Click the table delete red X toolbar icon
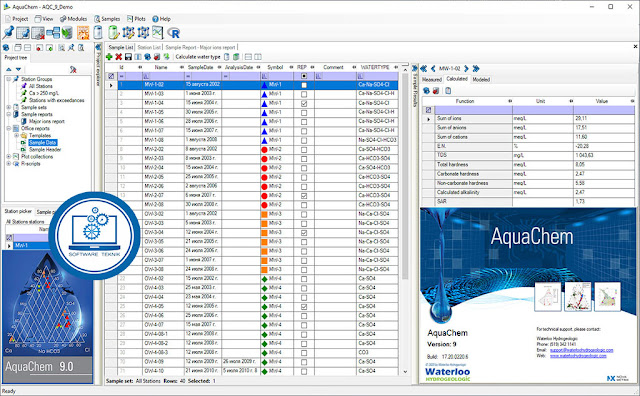The height and width of the screenshot is (396, 640). click(38, 33)
